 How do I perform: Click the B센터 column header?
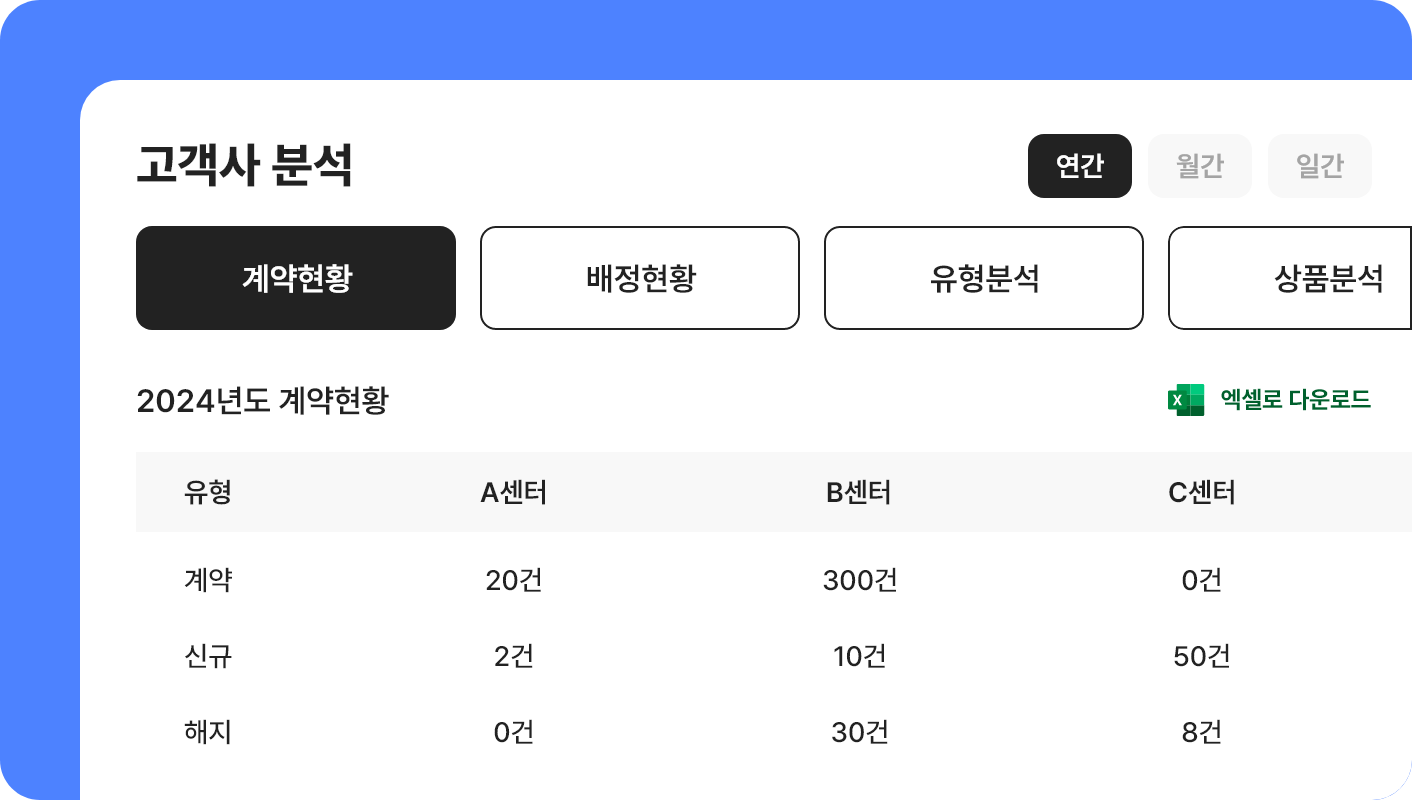859,492
